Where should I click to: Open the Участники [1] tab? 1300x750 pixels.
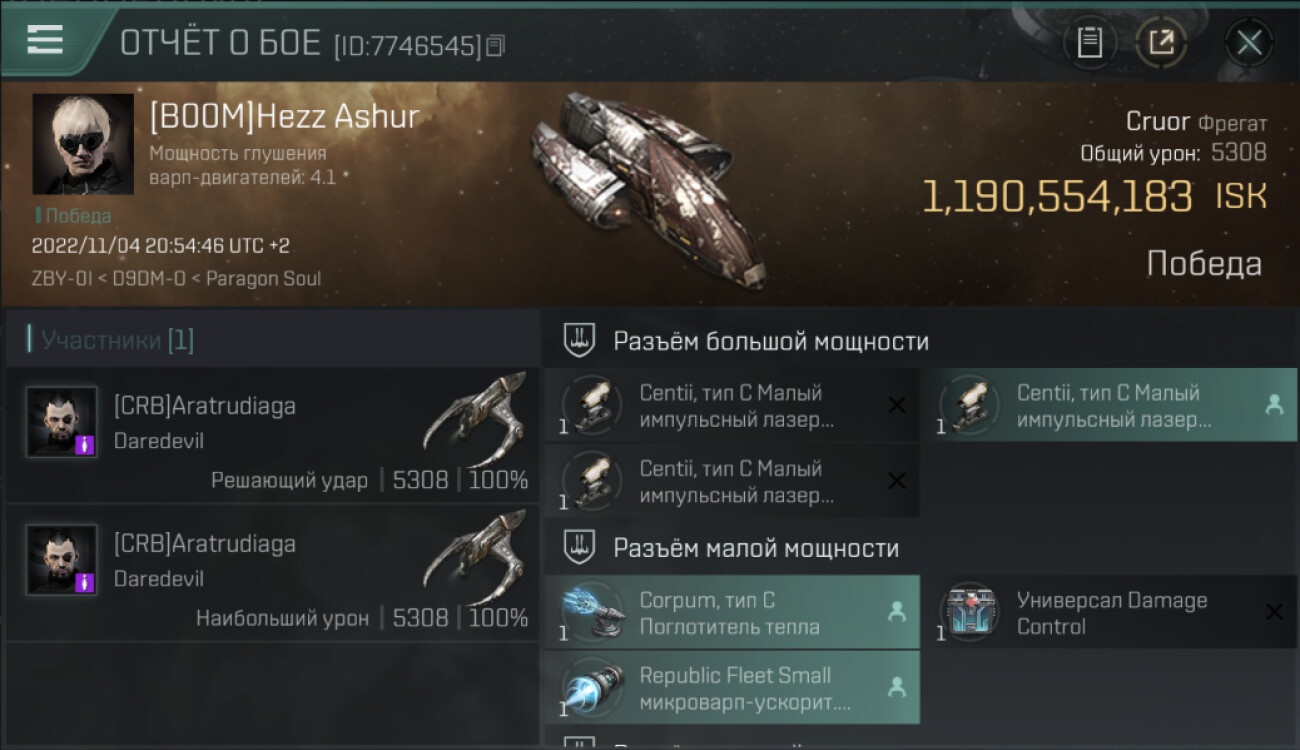coord(117,340)
